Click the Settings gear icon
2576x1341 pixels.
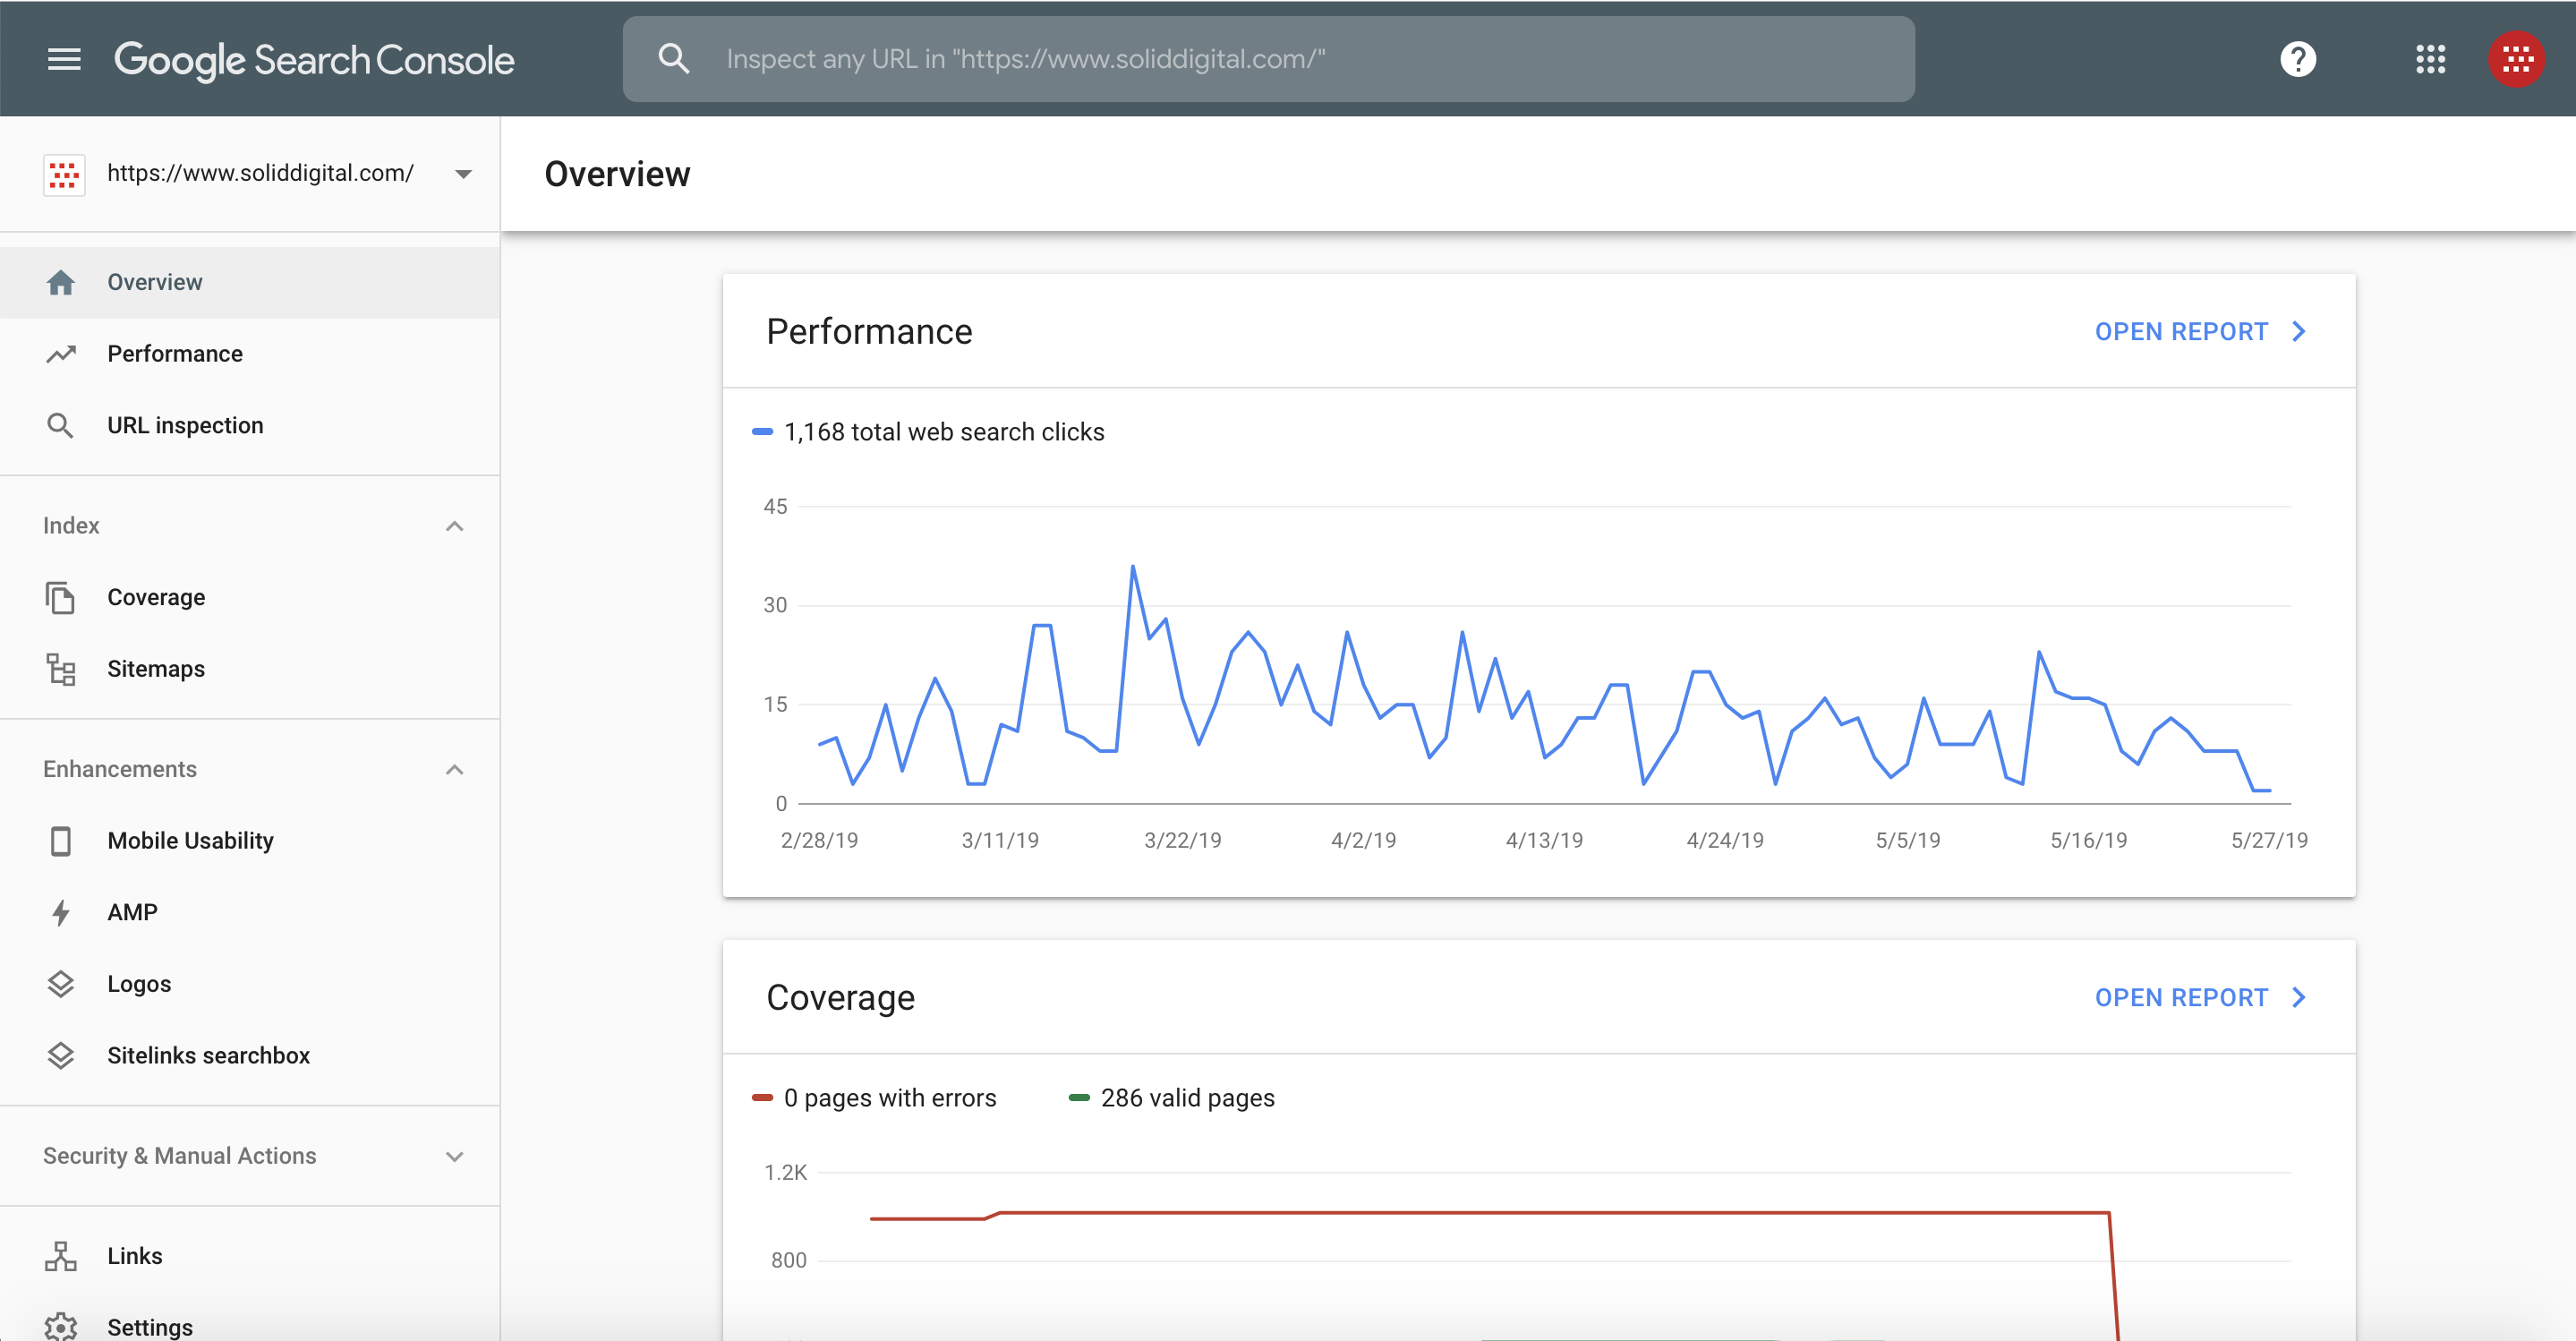tap(61, 1327)
